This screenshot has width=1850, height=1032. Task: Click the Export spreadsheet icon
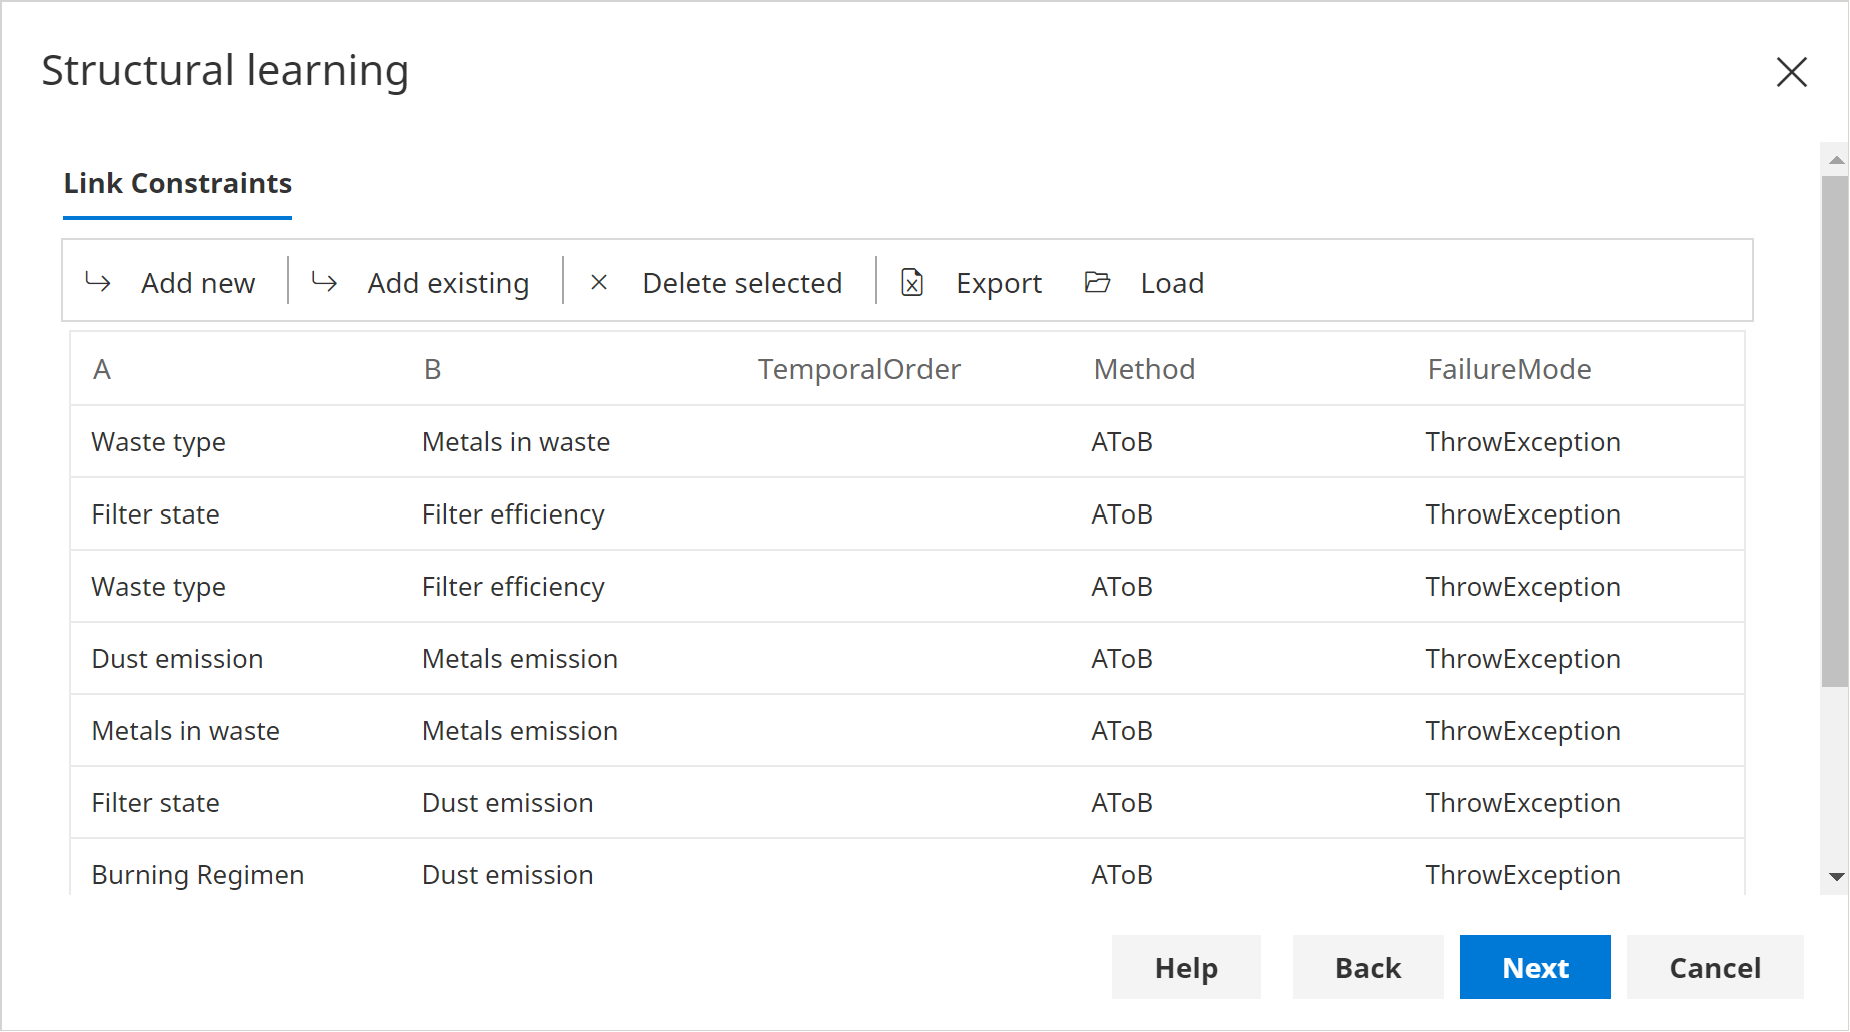coord(912,282)
